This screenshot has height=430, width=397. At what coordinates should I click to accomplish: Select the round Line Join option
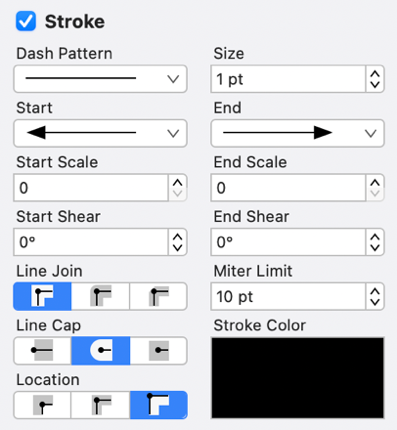[x=100, y=296]
